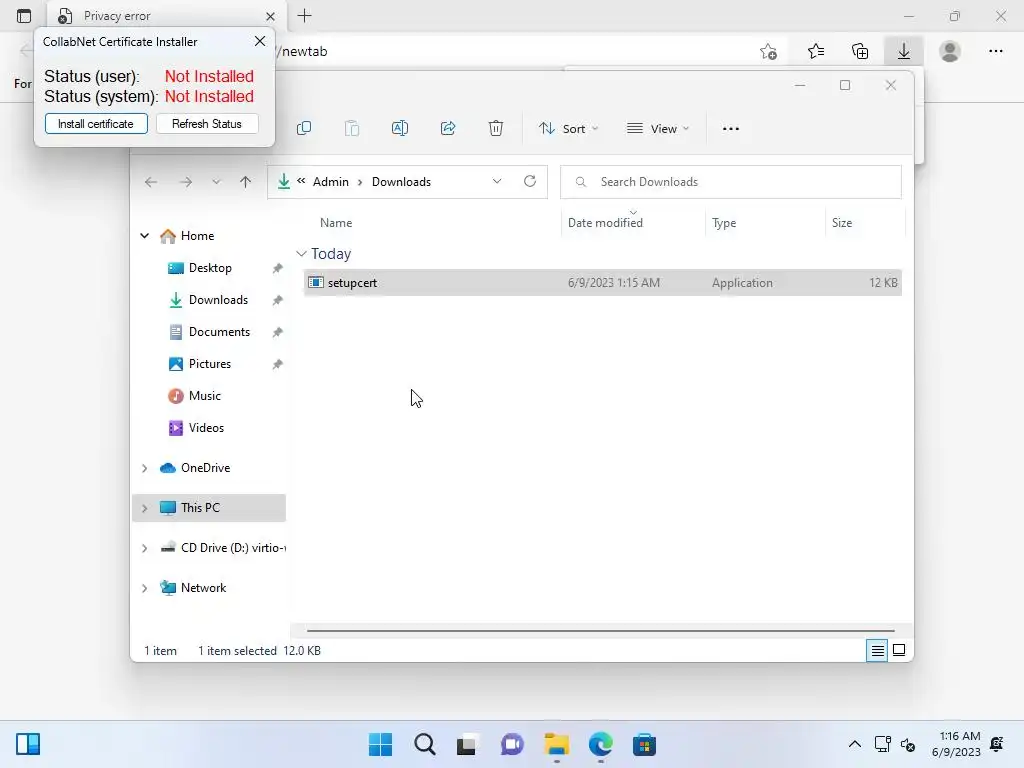Select the setupcert file
Screen dimensions: 1024x768
(602, 283)
